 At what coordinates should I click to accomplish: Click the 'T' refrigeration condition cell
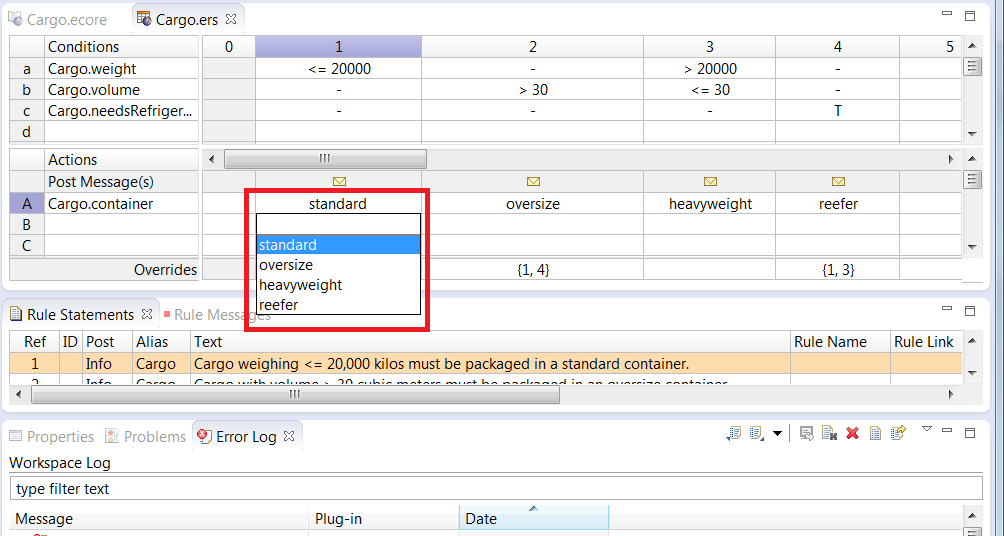[x=838, y=111]
